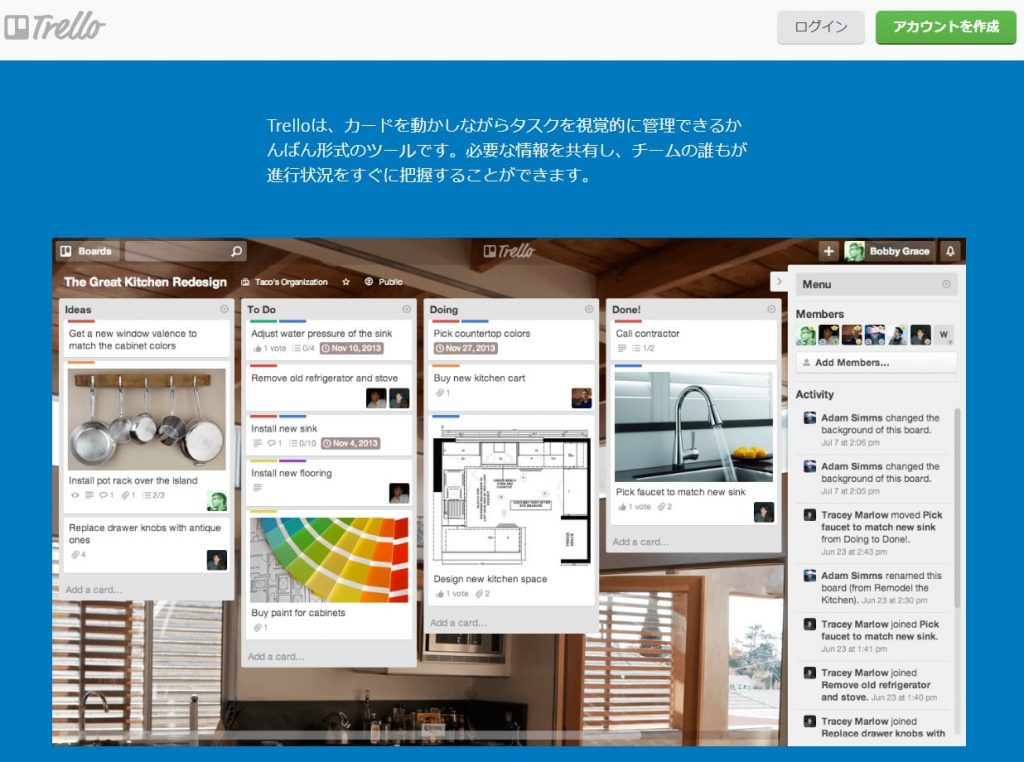Viewport: 1024px width, 762px height.
Task: Click the Public visibility globe setting
Action: [384, 282]
